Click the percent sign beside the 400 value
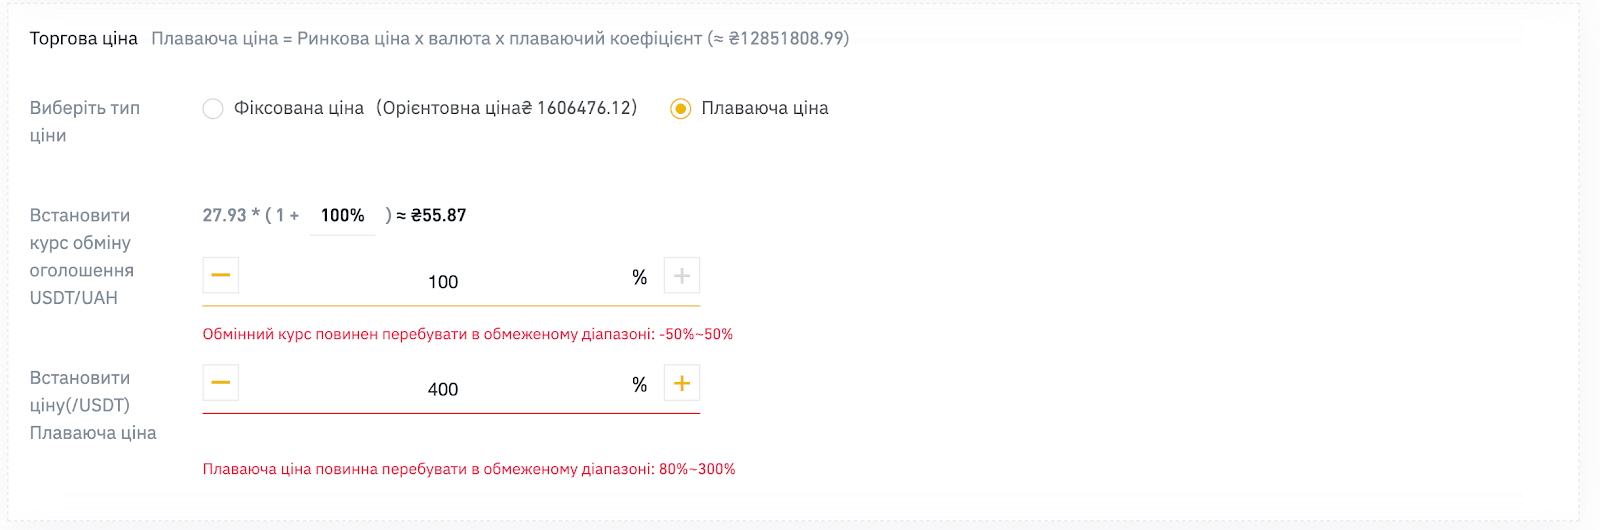Viewport: 1600px width, 530px height. click(x=640, y=385)
